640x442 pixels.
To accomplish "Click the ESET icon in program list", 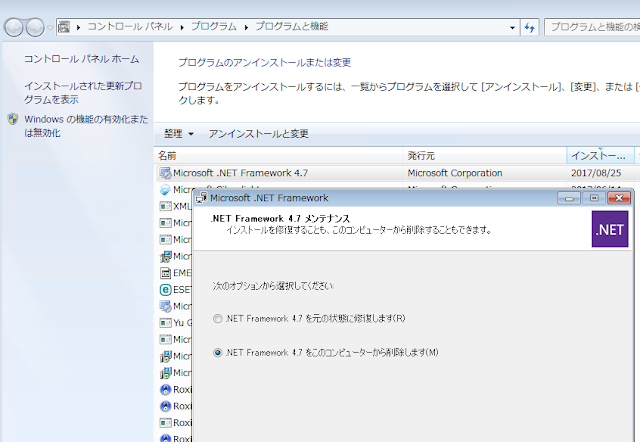I will click(x=165, y=290).
